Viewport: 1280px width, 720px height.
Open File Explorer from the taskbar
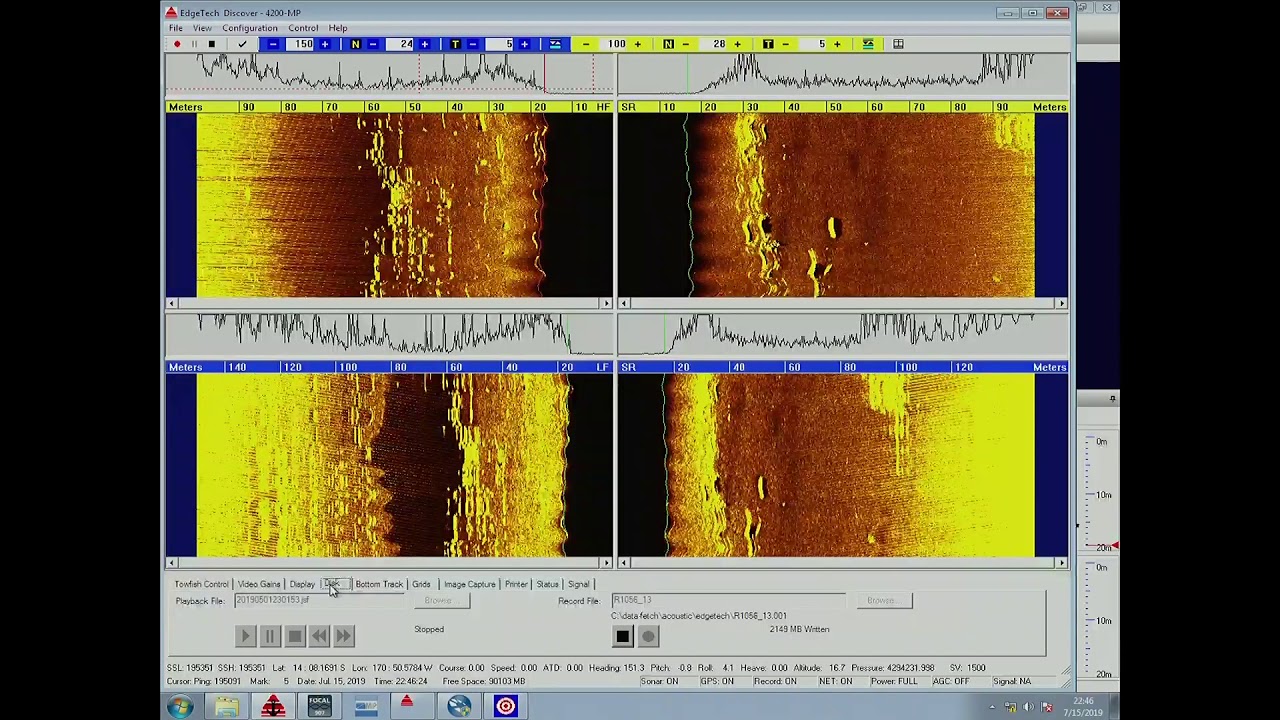pos(227,707)
